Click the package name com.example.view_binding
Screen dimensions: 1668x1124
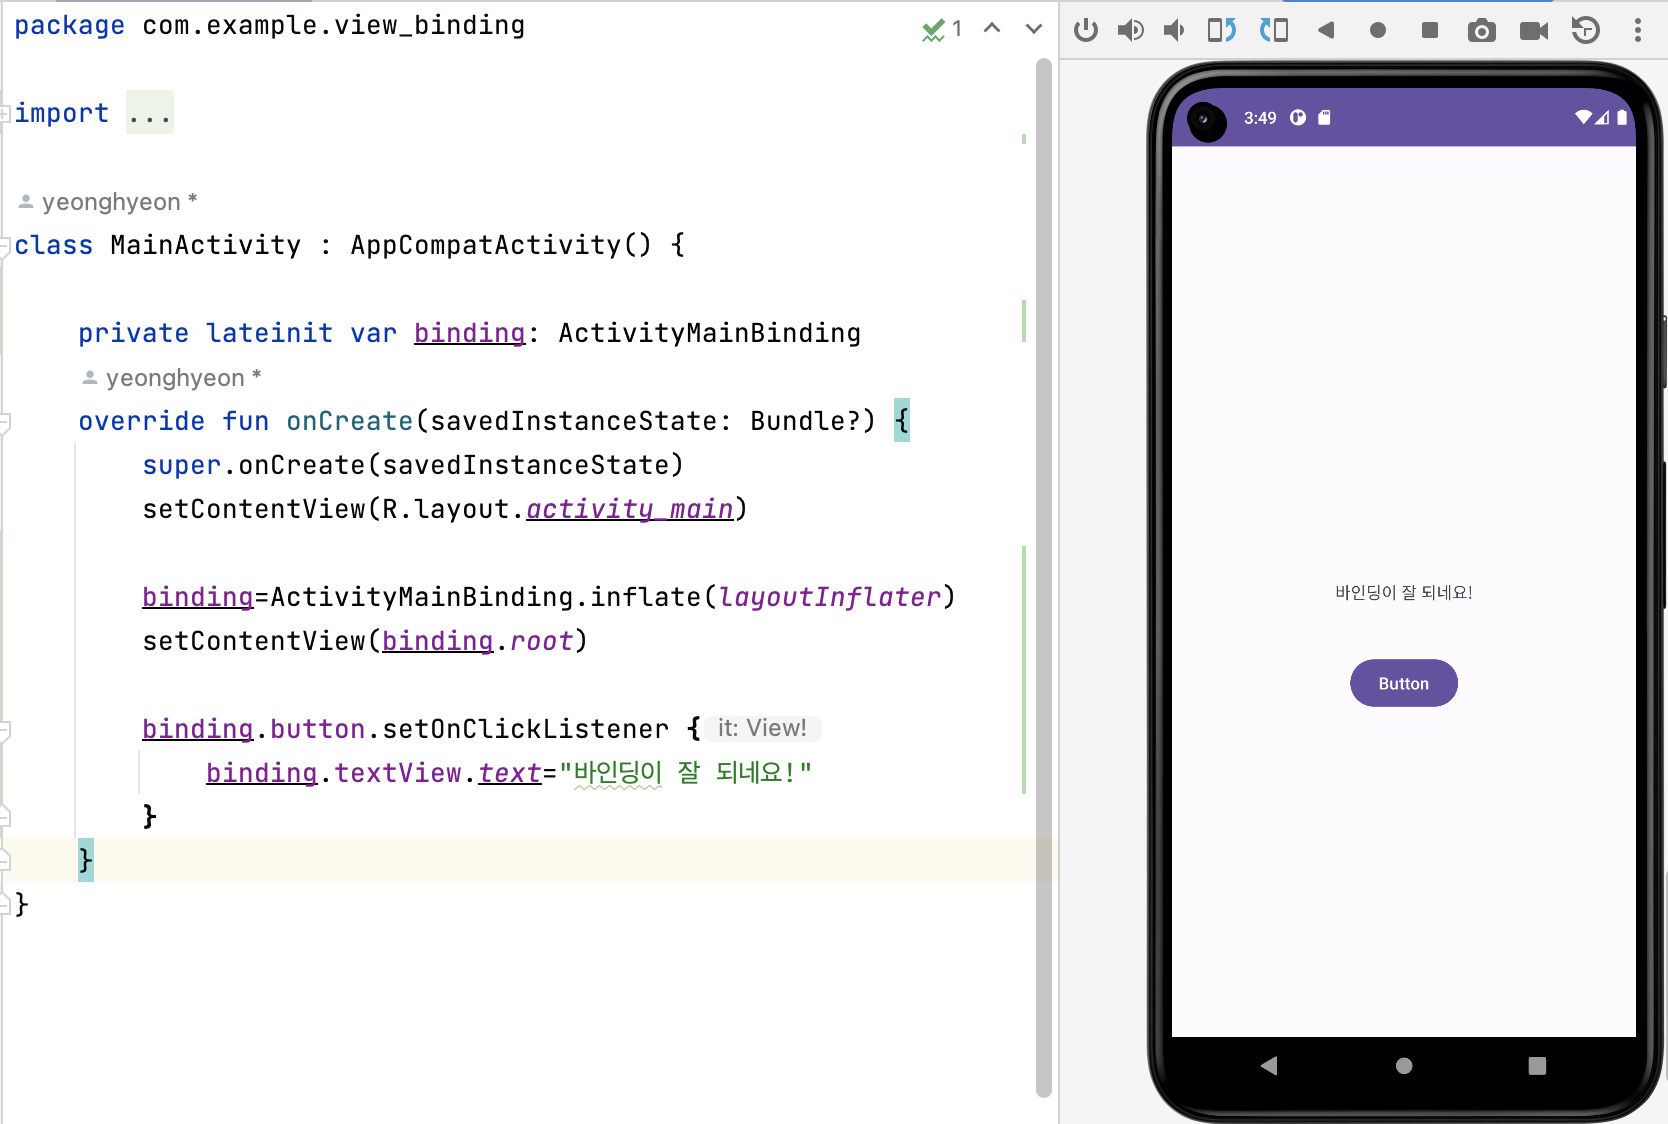pyautogui.click(x=334, y=25)
